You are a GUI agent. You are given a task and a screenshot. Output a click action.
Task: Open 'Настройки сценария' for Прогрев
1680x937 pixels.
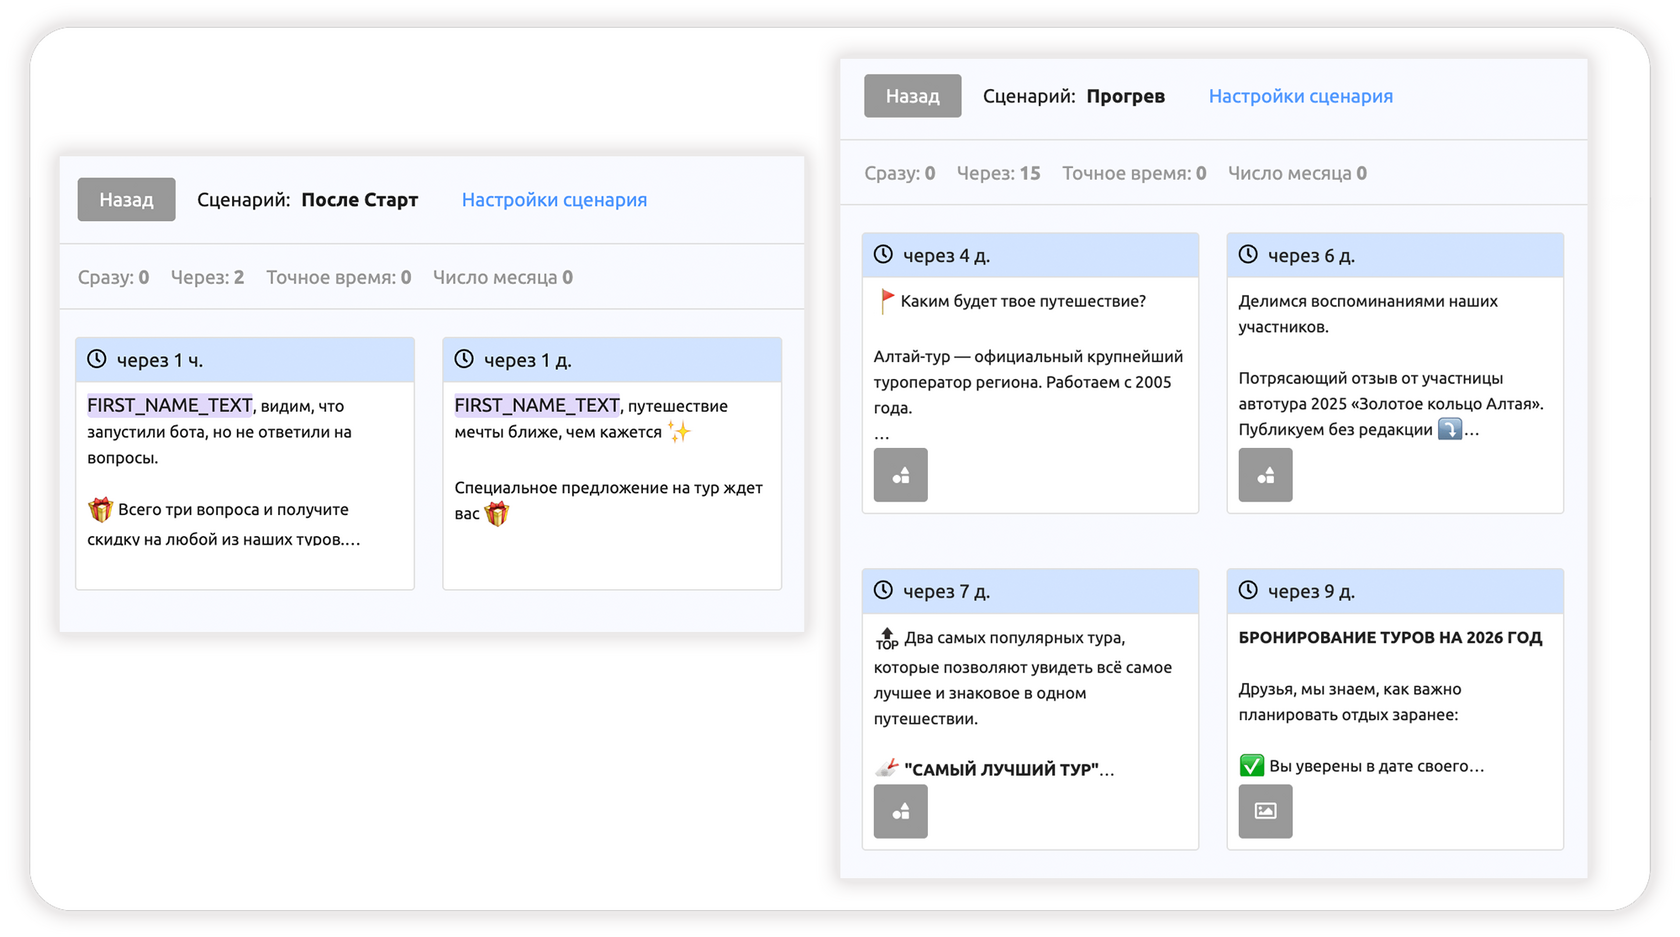(x=1299, y=95)
